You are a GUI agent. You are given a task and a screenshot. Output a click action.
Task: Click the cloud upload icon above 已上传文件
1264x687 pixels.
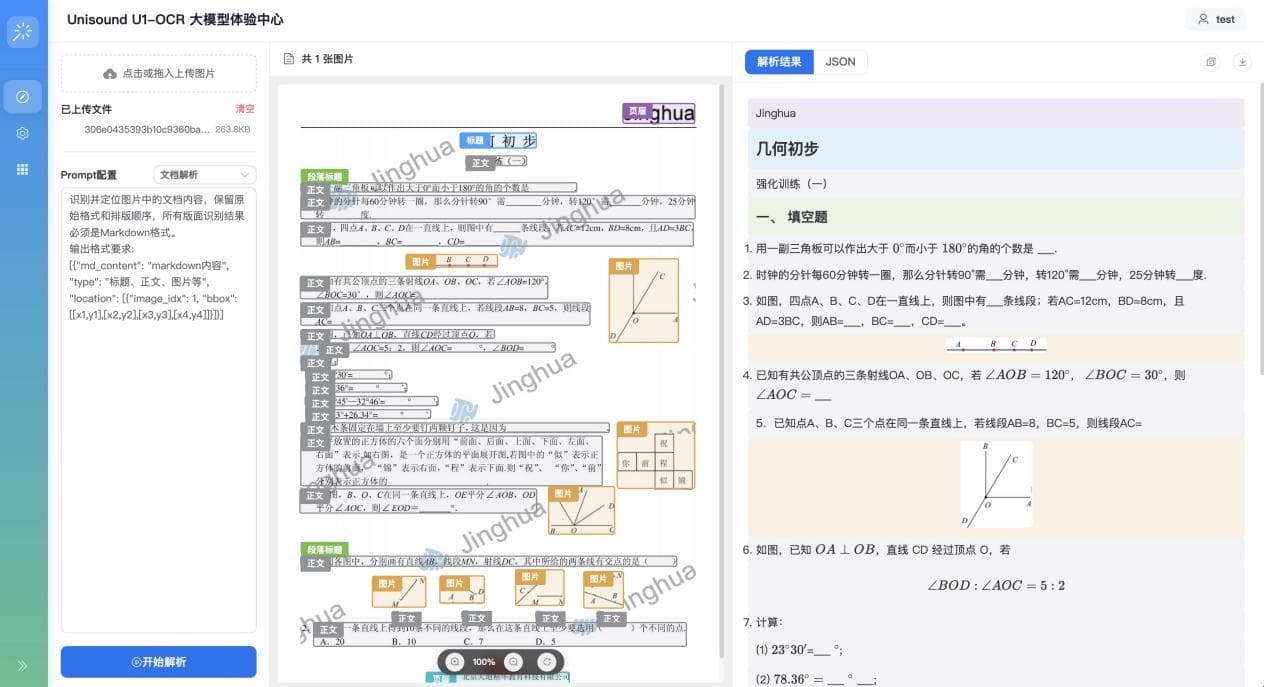coord(110,71)
